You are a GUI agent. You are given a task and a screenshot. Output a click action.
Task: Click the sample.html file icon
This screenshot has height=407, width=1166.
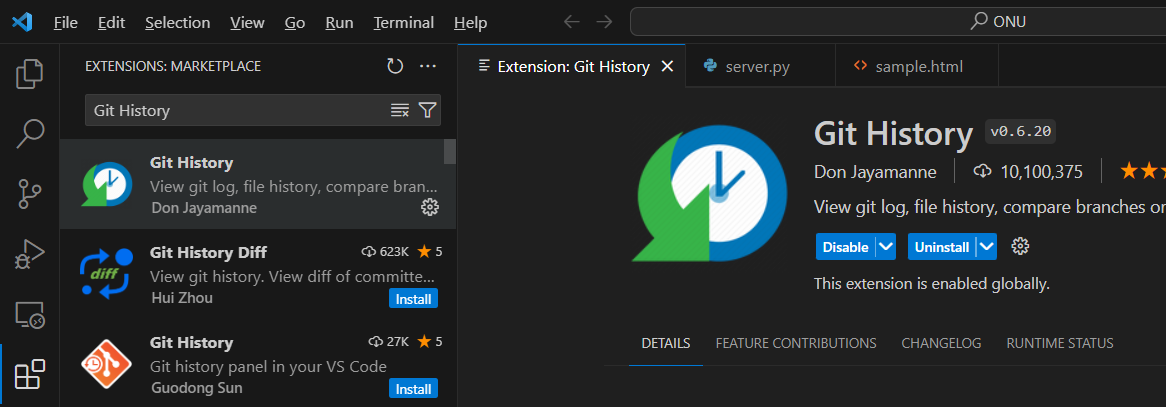click(860, 65)
